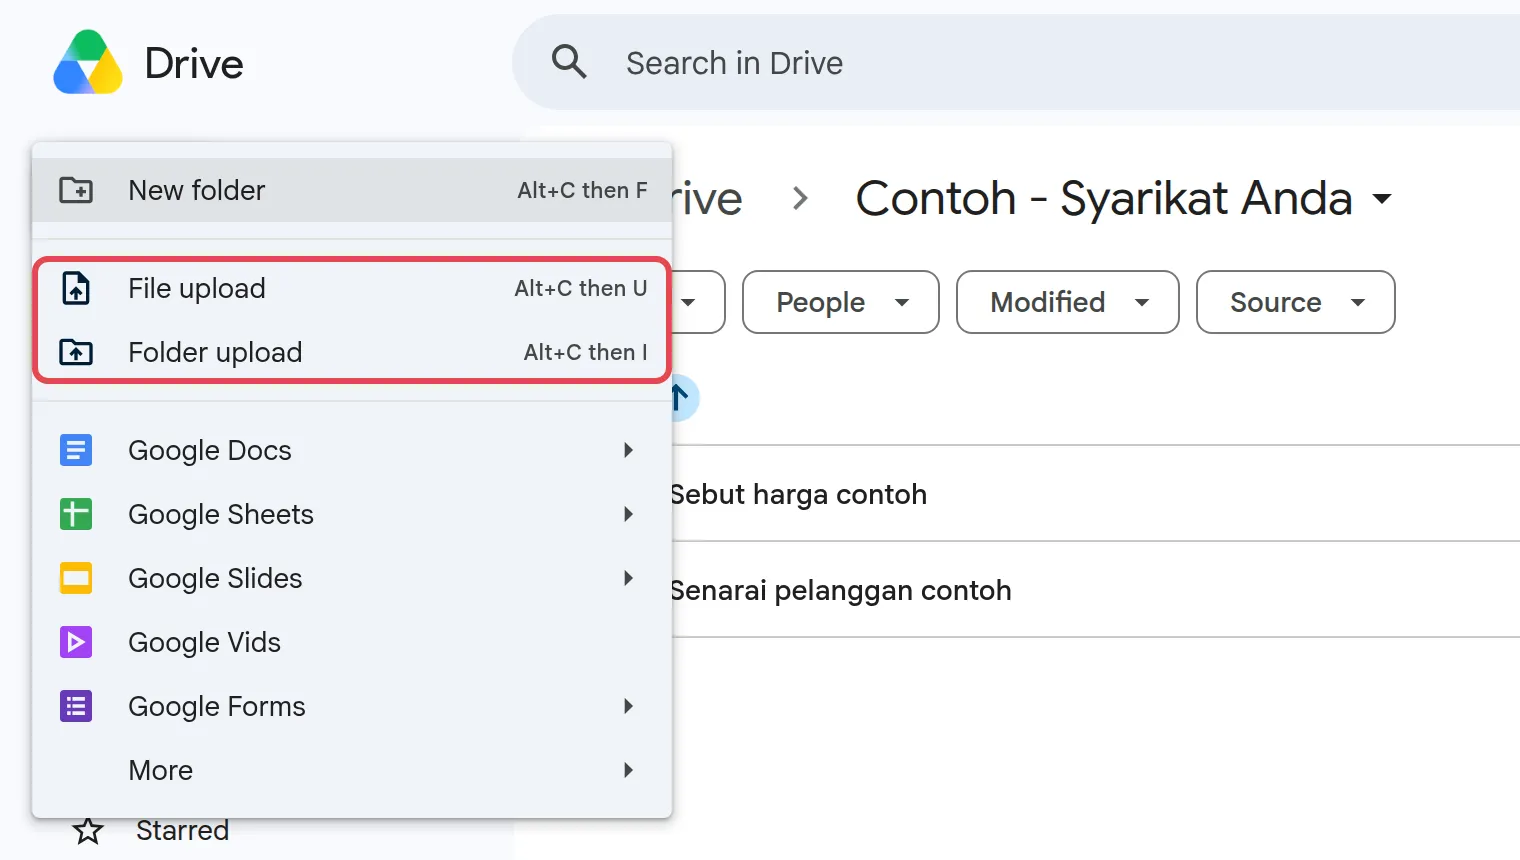Image resolution: width=1520 pixels, height=860 pixels.
Task: Choose File upload from menu
Action: tap(352, 288)
